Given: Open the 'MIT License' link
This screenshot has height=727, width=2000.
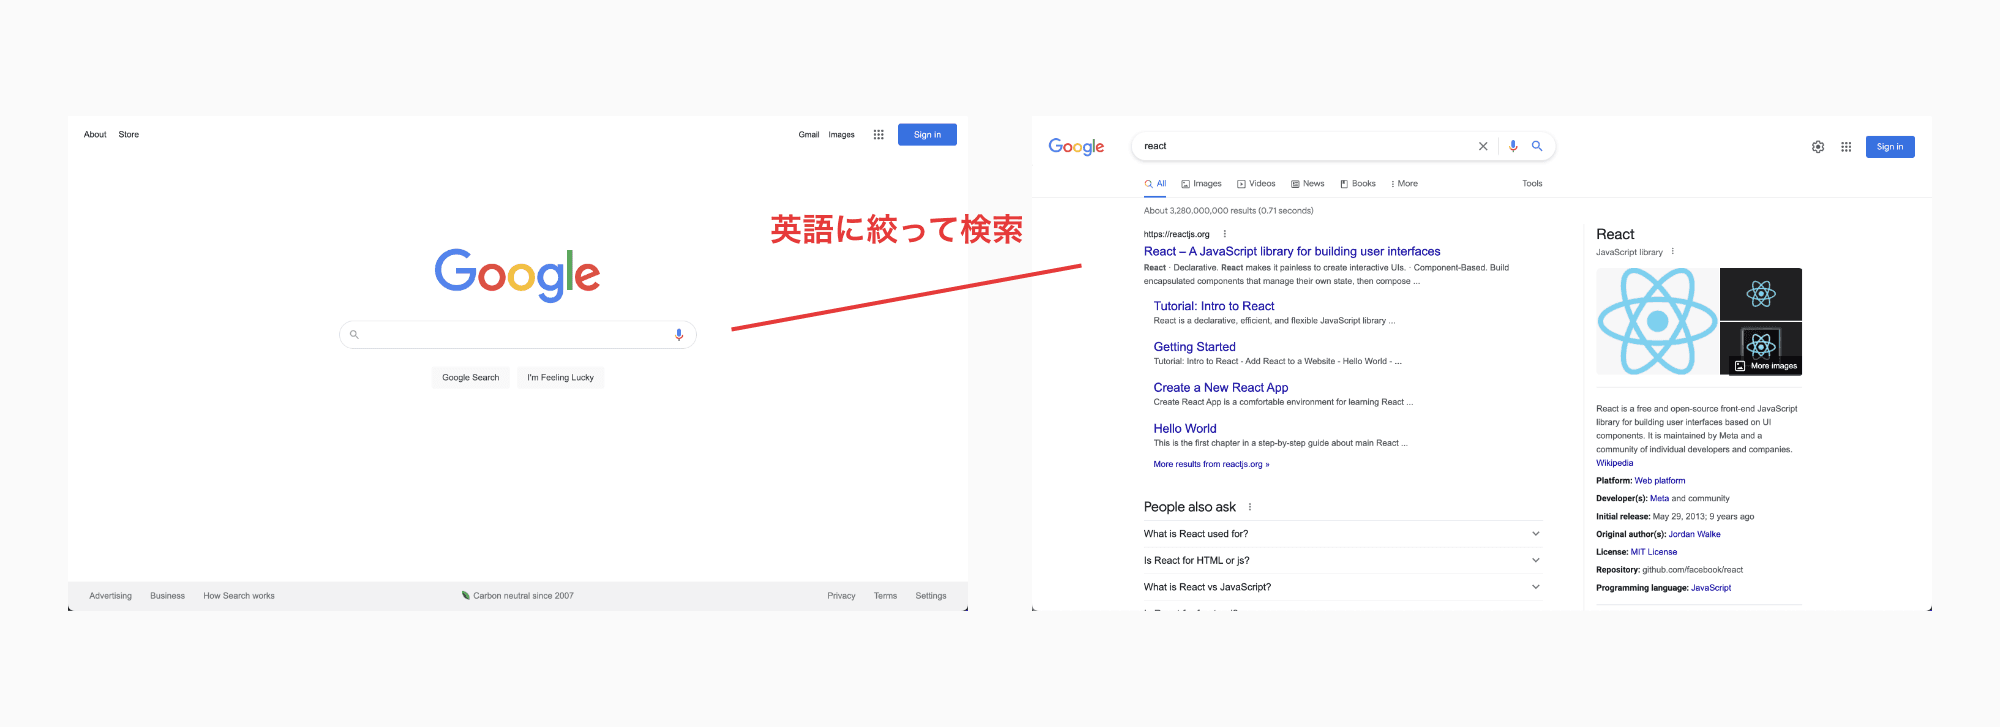Looking at the screenshot, I should point(1654,552).
